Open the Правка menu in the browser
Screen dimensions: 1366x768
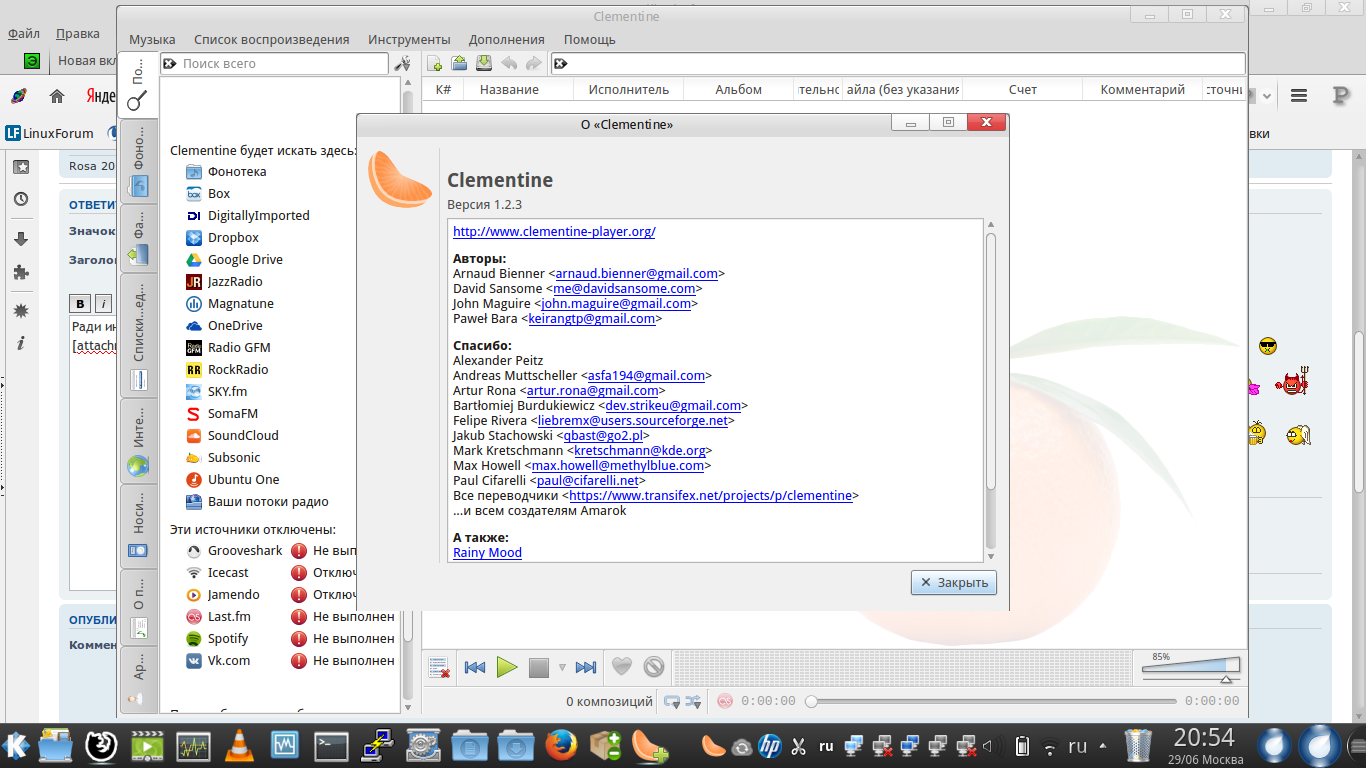point(78,33)
